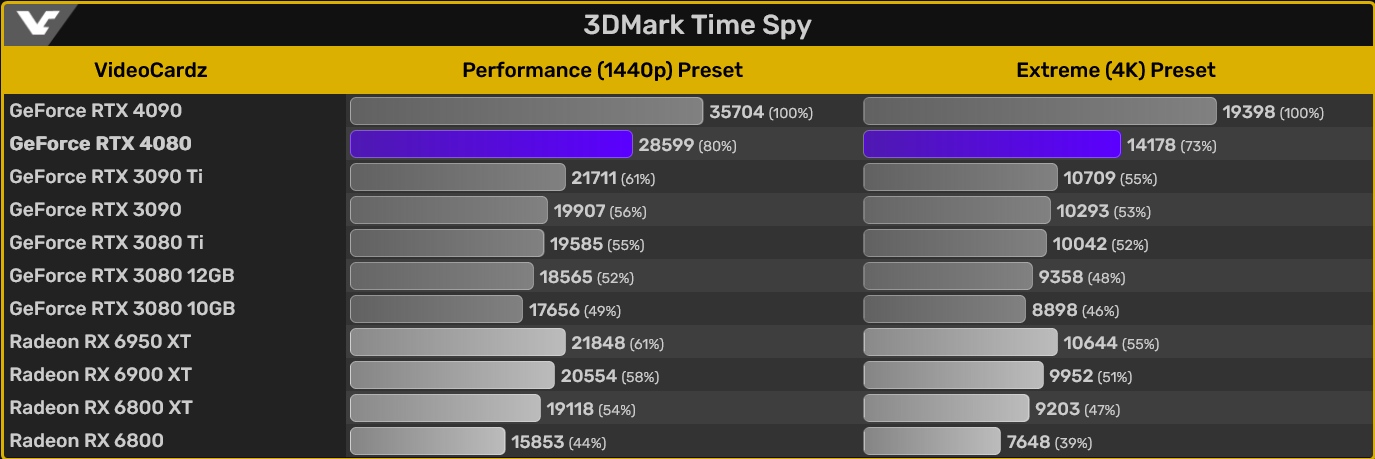Select the Performance (1440p) Preset header

(602, 71)
